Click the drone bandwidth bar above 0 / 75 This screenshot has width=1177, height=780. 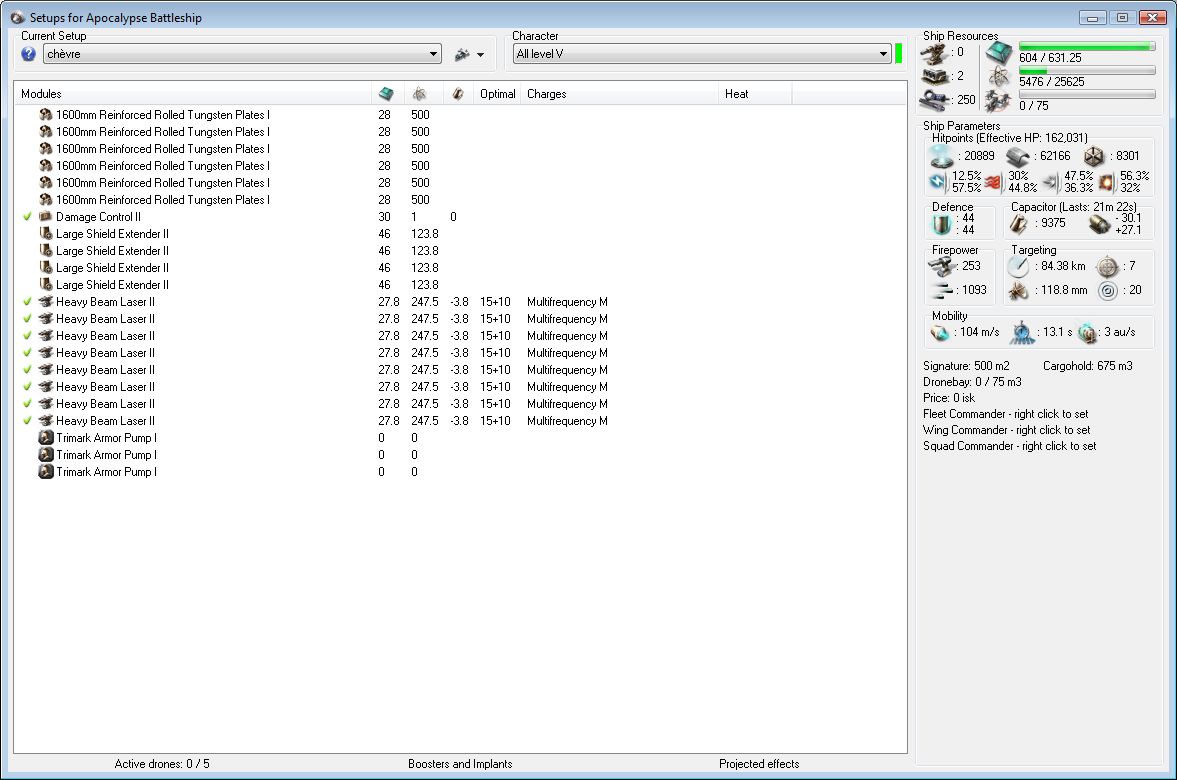point(1087,95)
